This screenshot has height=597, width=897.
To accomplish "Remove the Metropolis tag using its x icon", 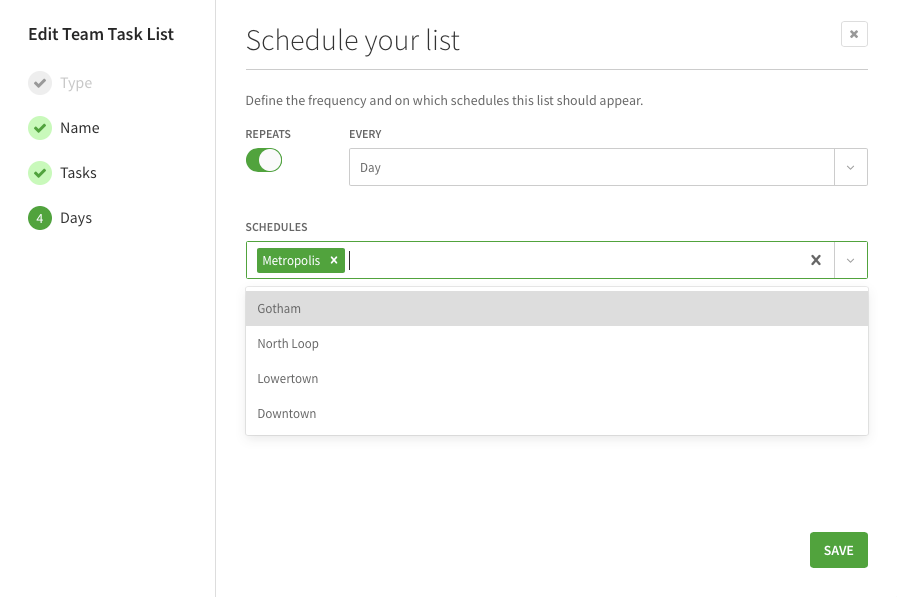I will click(333, 260).
